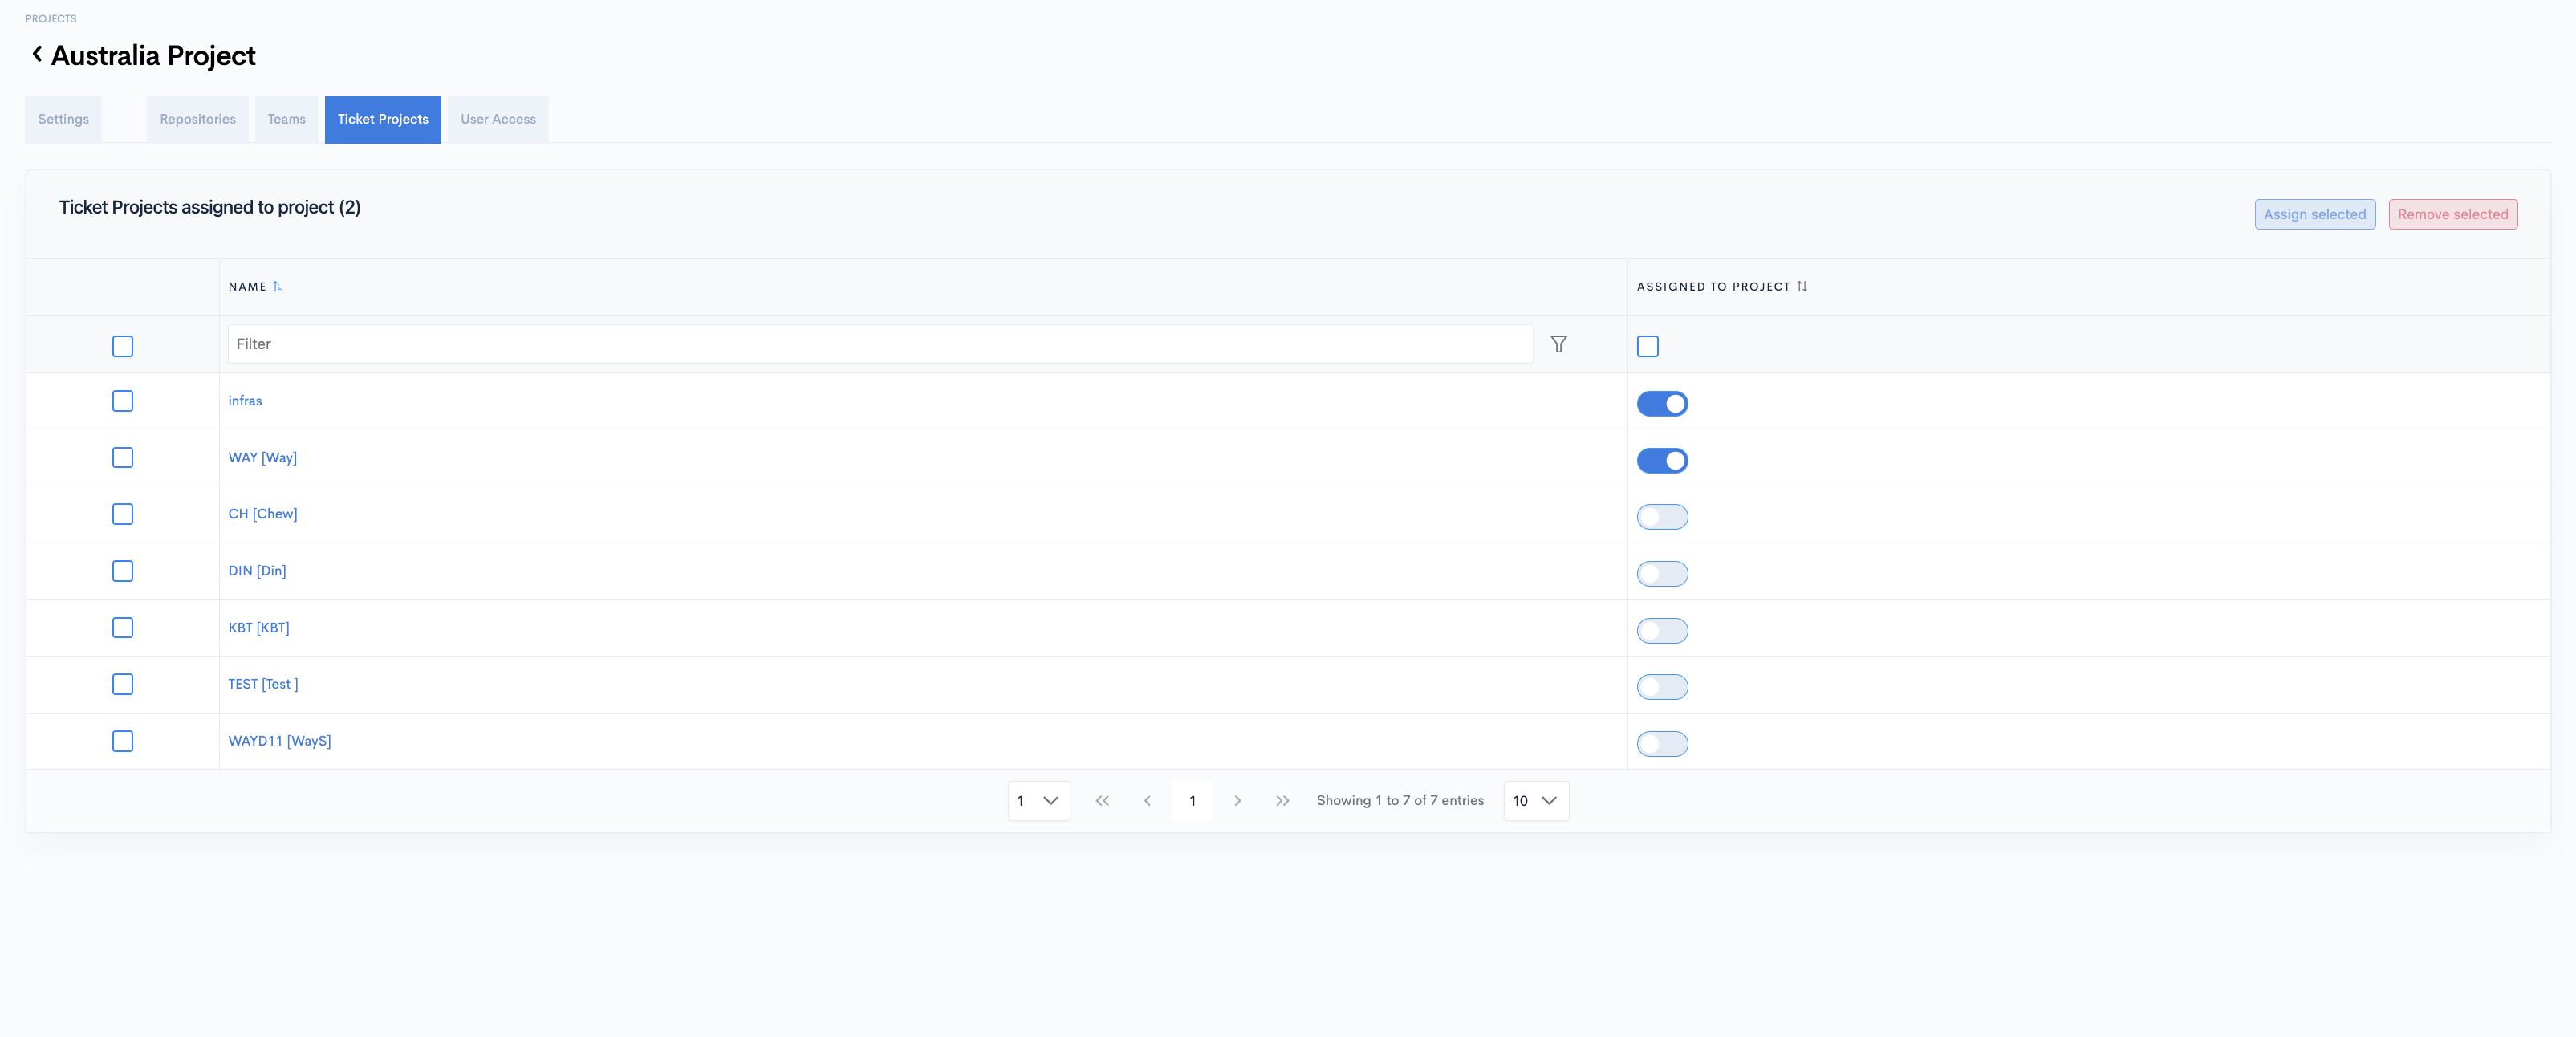Open the DIN [Din] link

click(x=257, y=571)
